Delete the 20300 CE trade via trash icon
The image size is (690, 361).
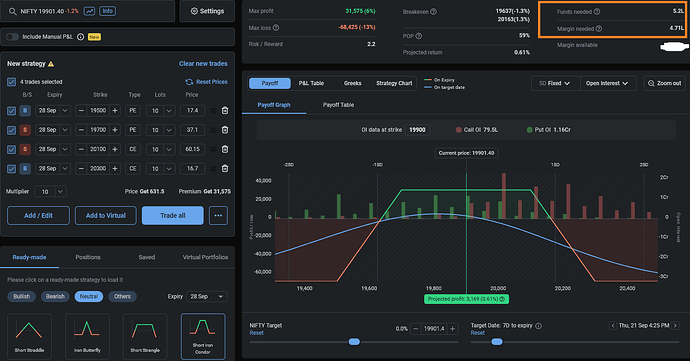(x=225, y=169)
